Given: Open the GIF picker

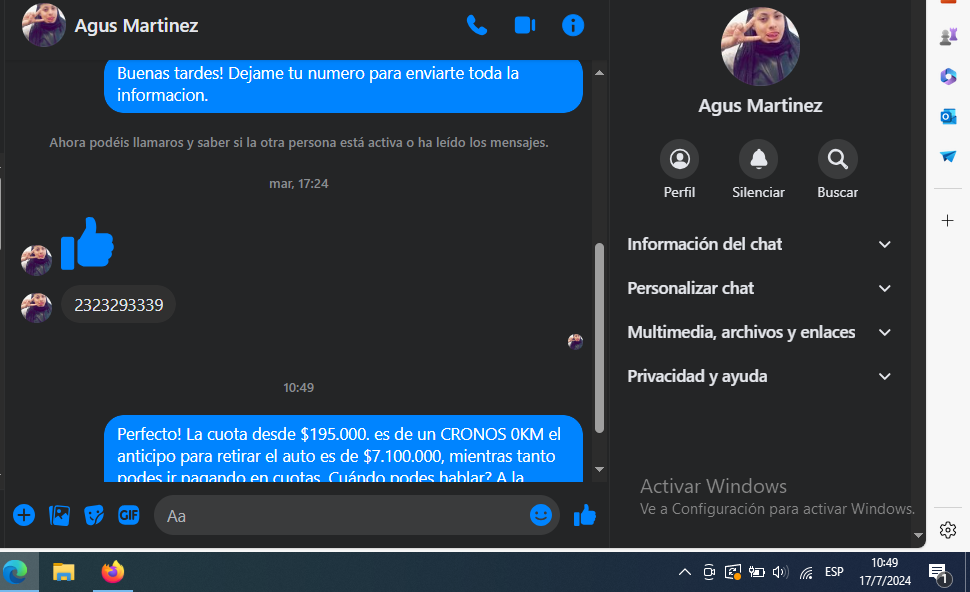Looking at the screenshot, I should click(129, 515).
